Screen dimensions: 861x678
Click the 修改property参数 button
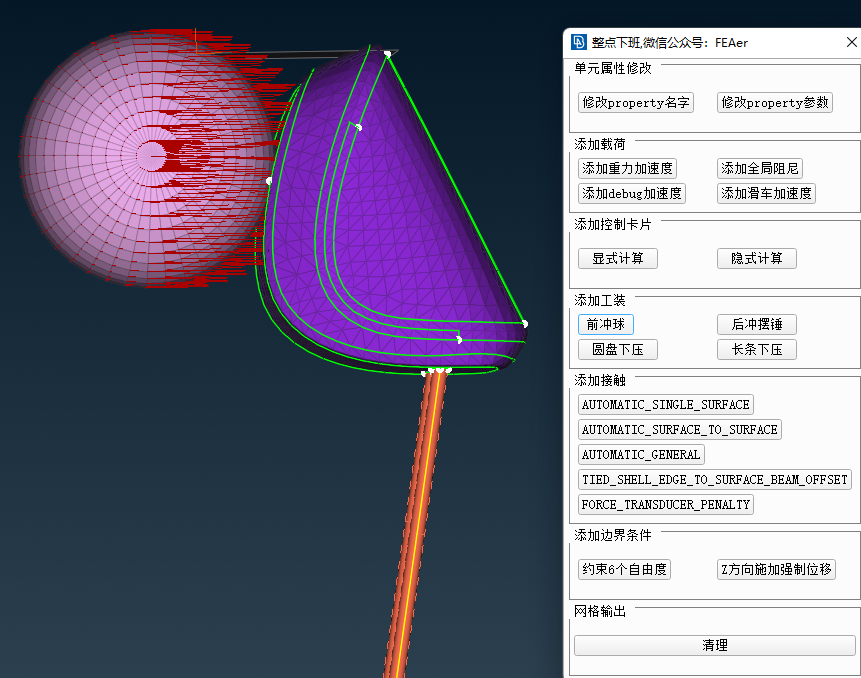(774, 103)
